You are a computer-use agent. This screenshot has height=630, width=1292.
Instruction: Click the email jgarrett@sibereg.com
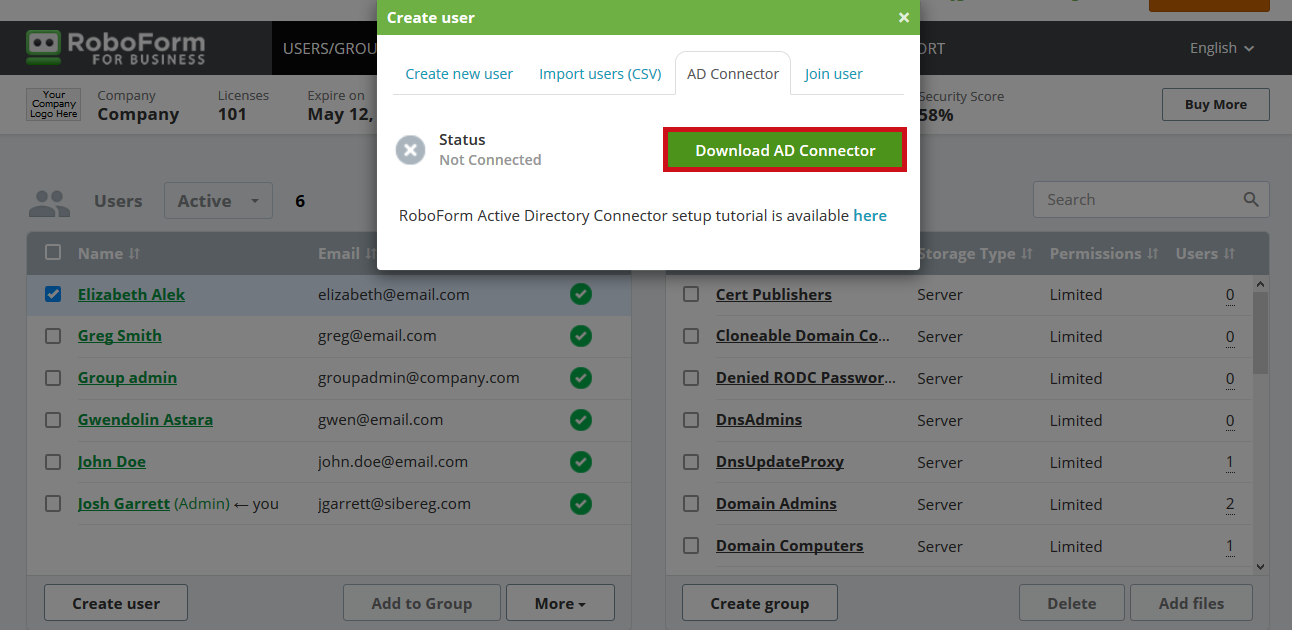coord(394,504)
